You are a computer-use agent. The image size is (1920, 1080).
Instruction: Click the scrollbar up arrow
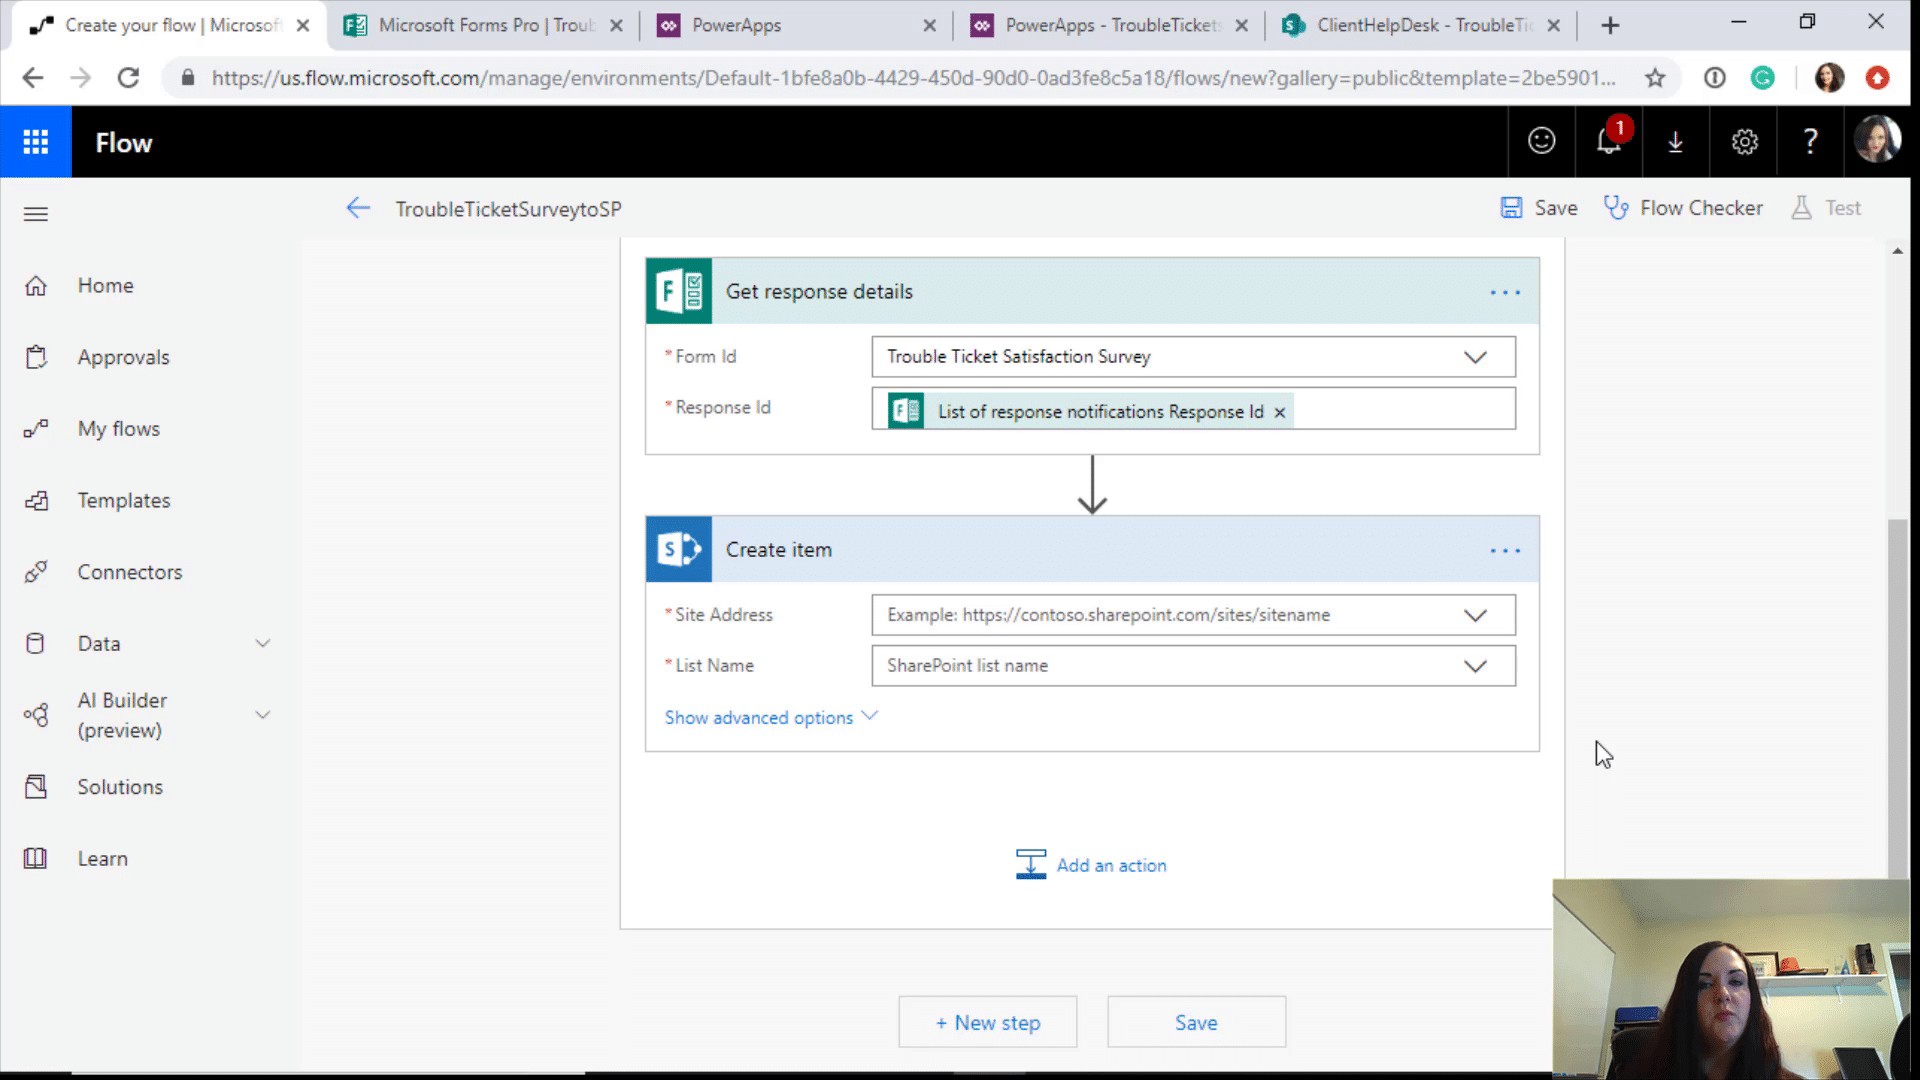tap(1897, 251)
